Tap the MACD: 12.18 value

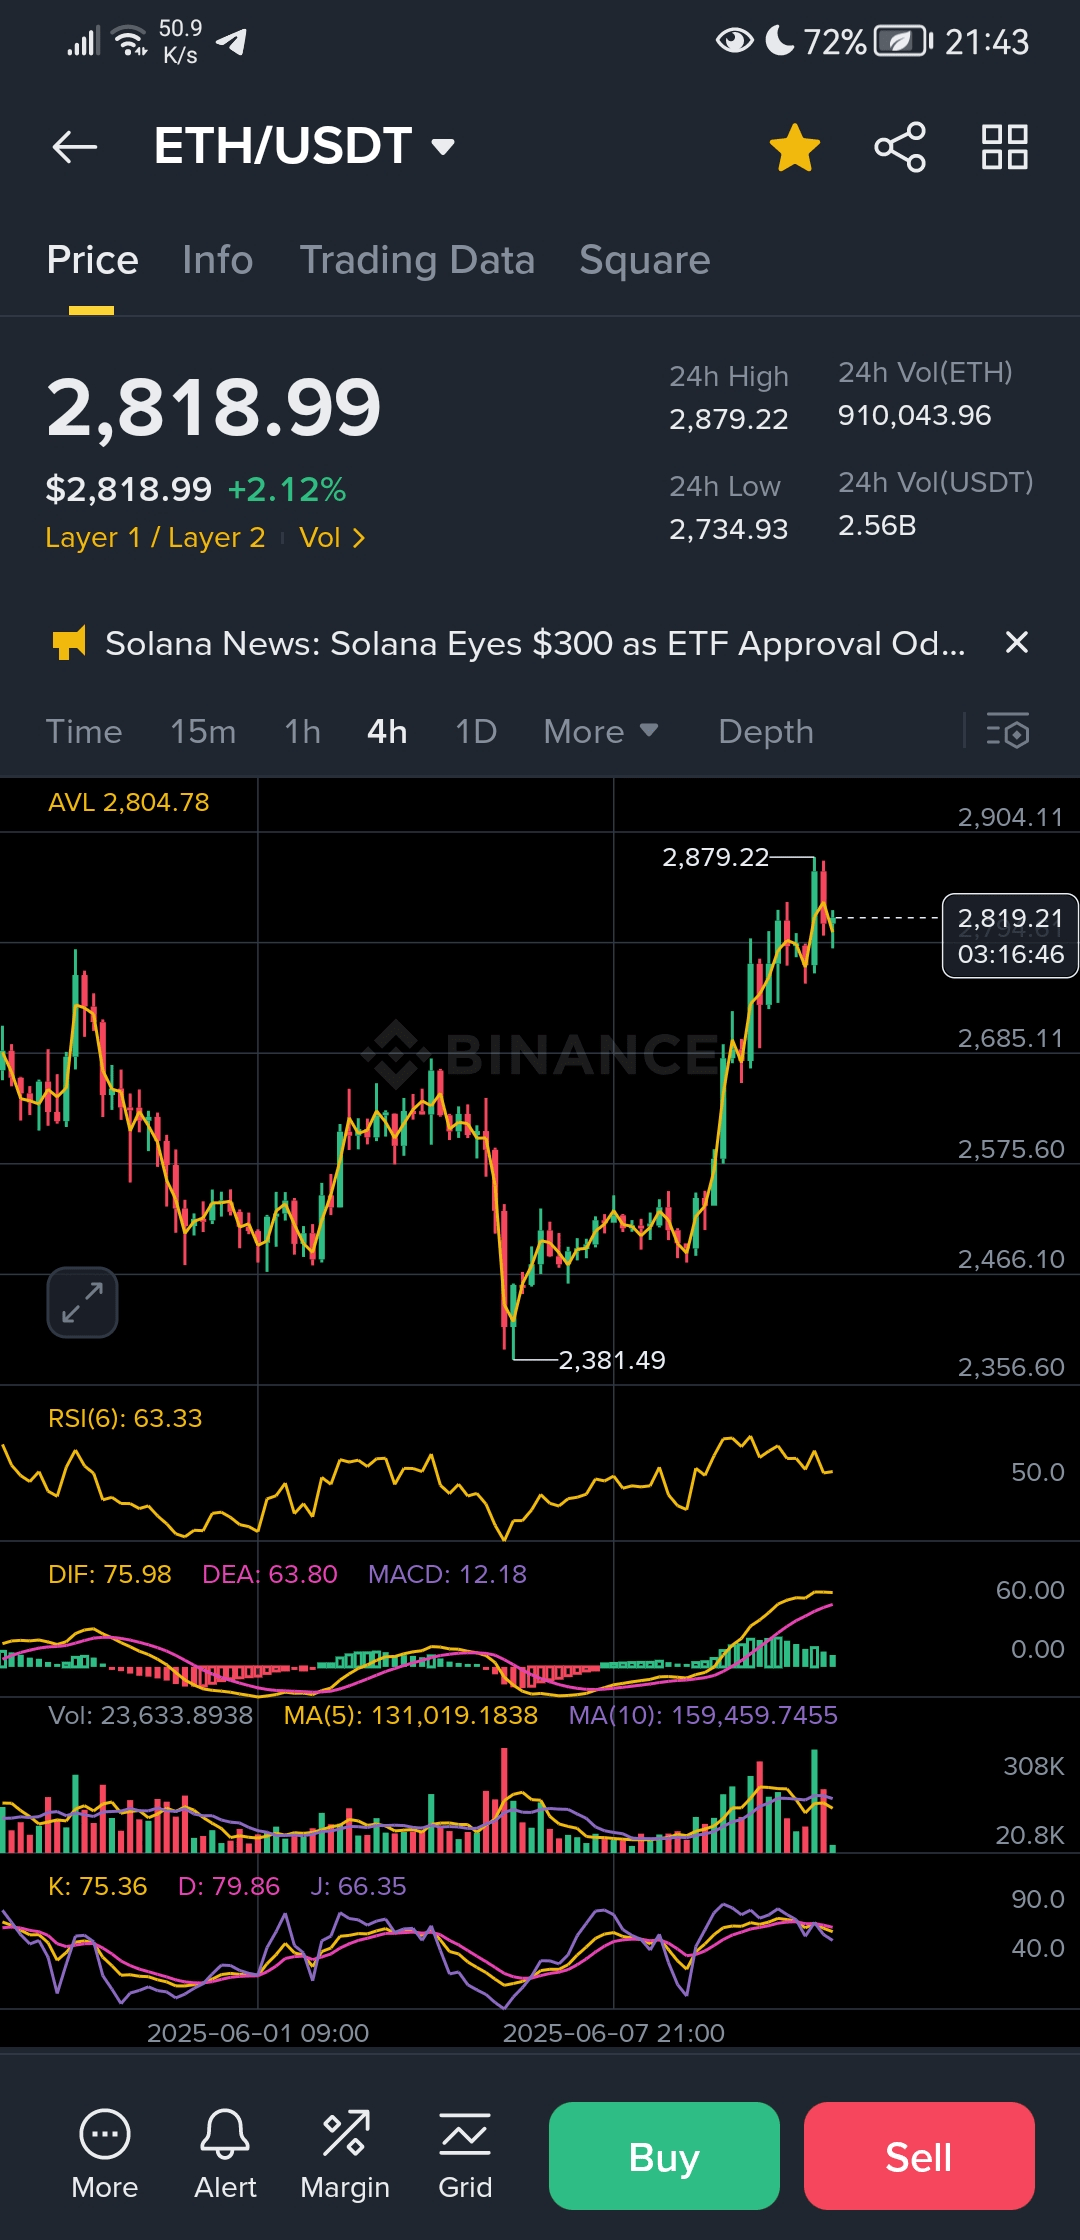tap(447, 1574)
